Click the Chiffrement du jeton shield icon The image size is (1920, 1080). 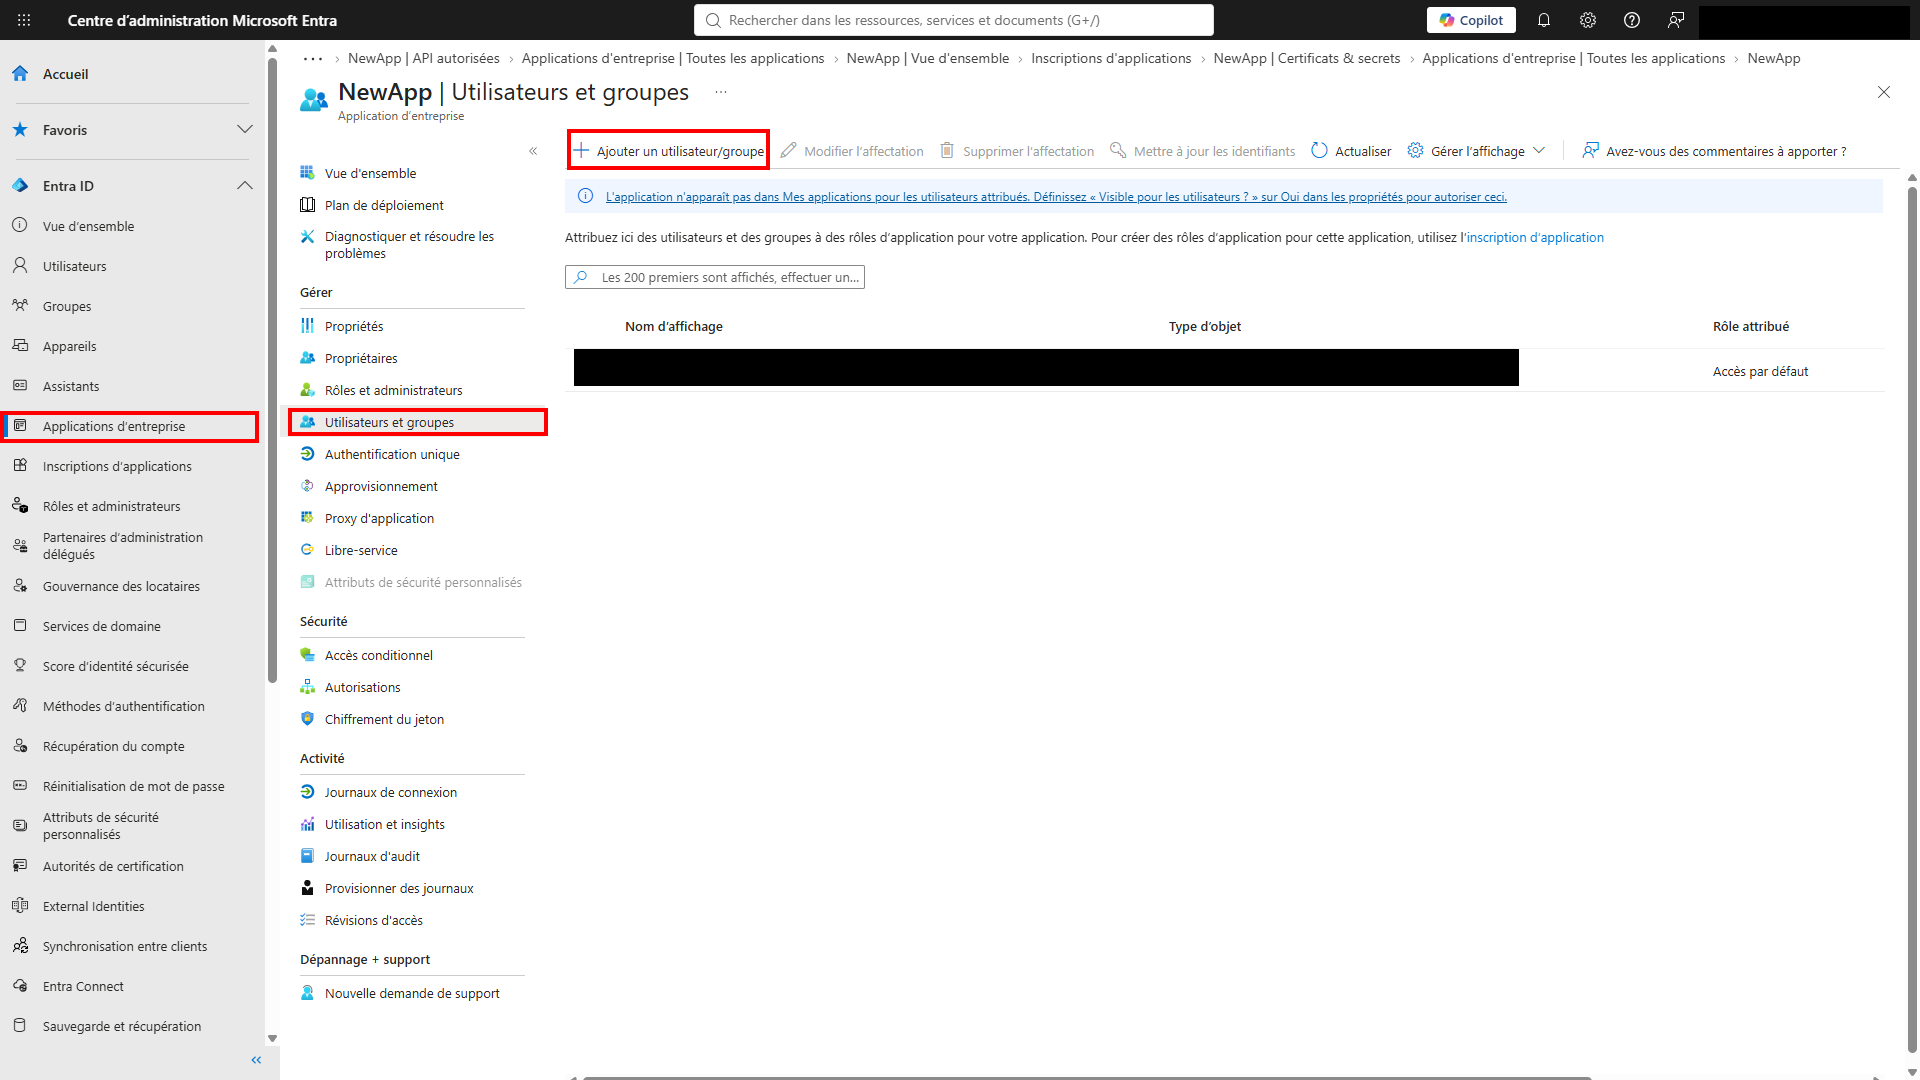point(308,719)
